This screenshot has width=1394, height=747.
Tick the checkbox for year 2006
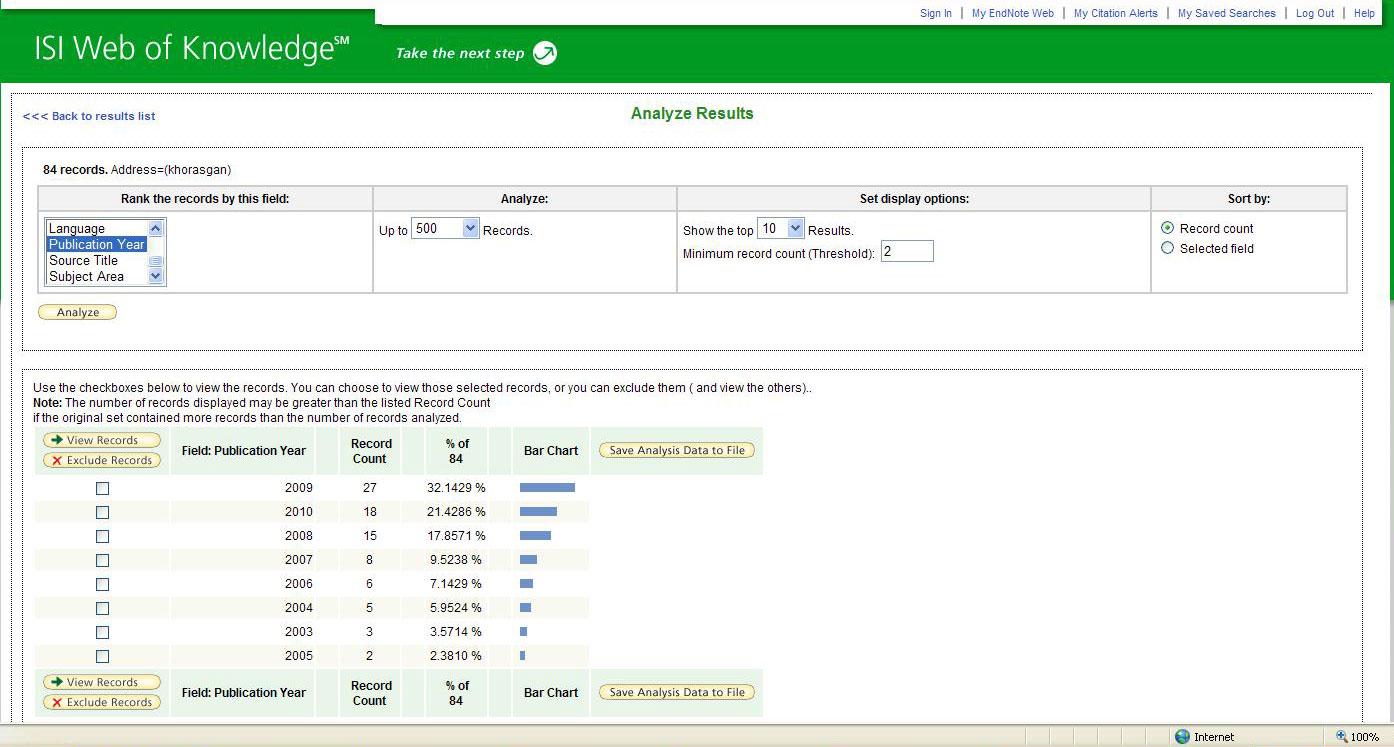102,585
